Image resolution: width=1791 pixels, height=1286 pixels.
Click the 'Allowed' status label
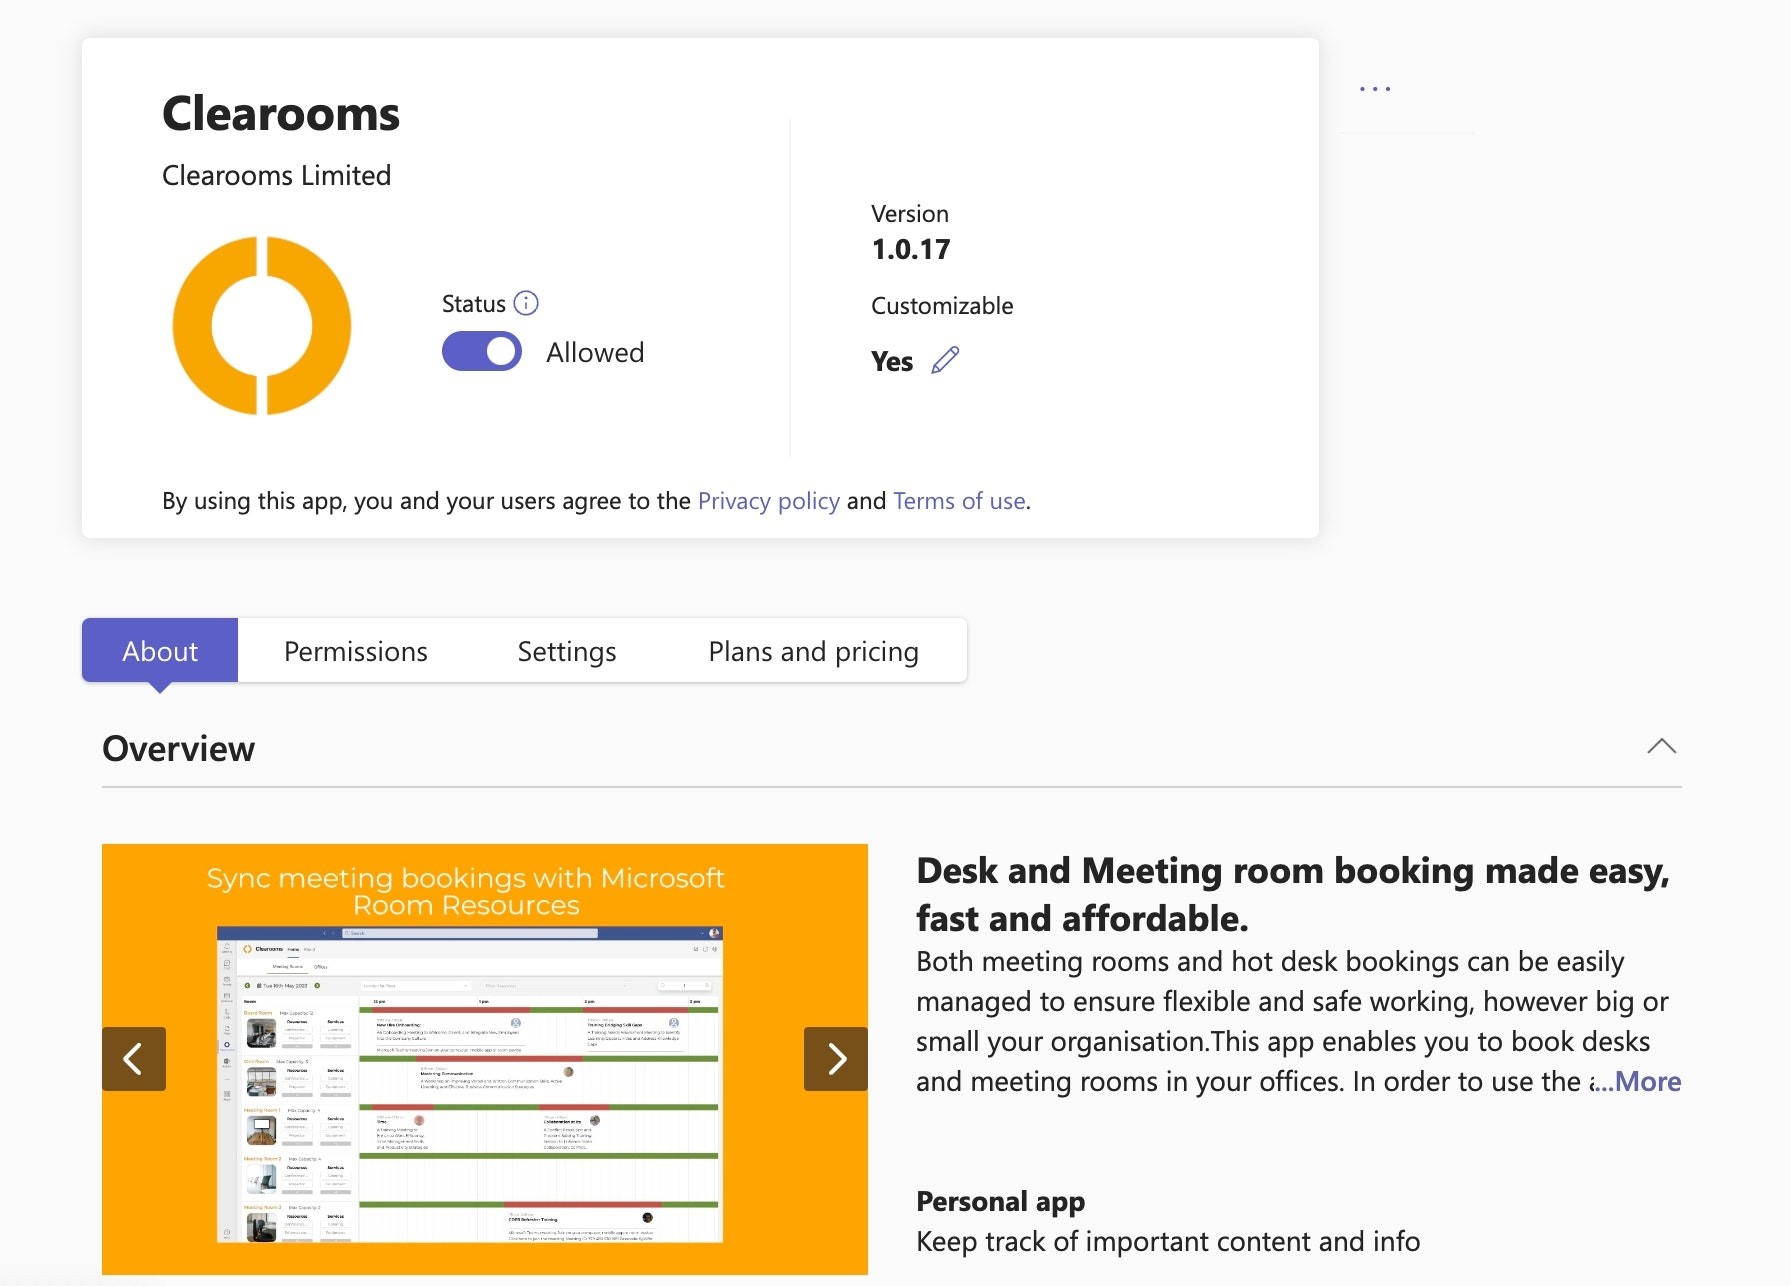tap(595, 352)
